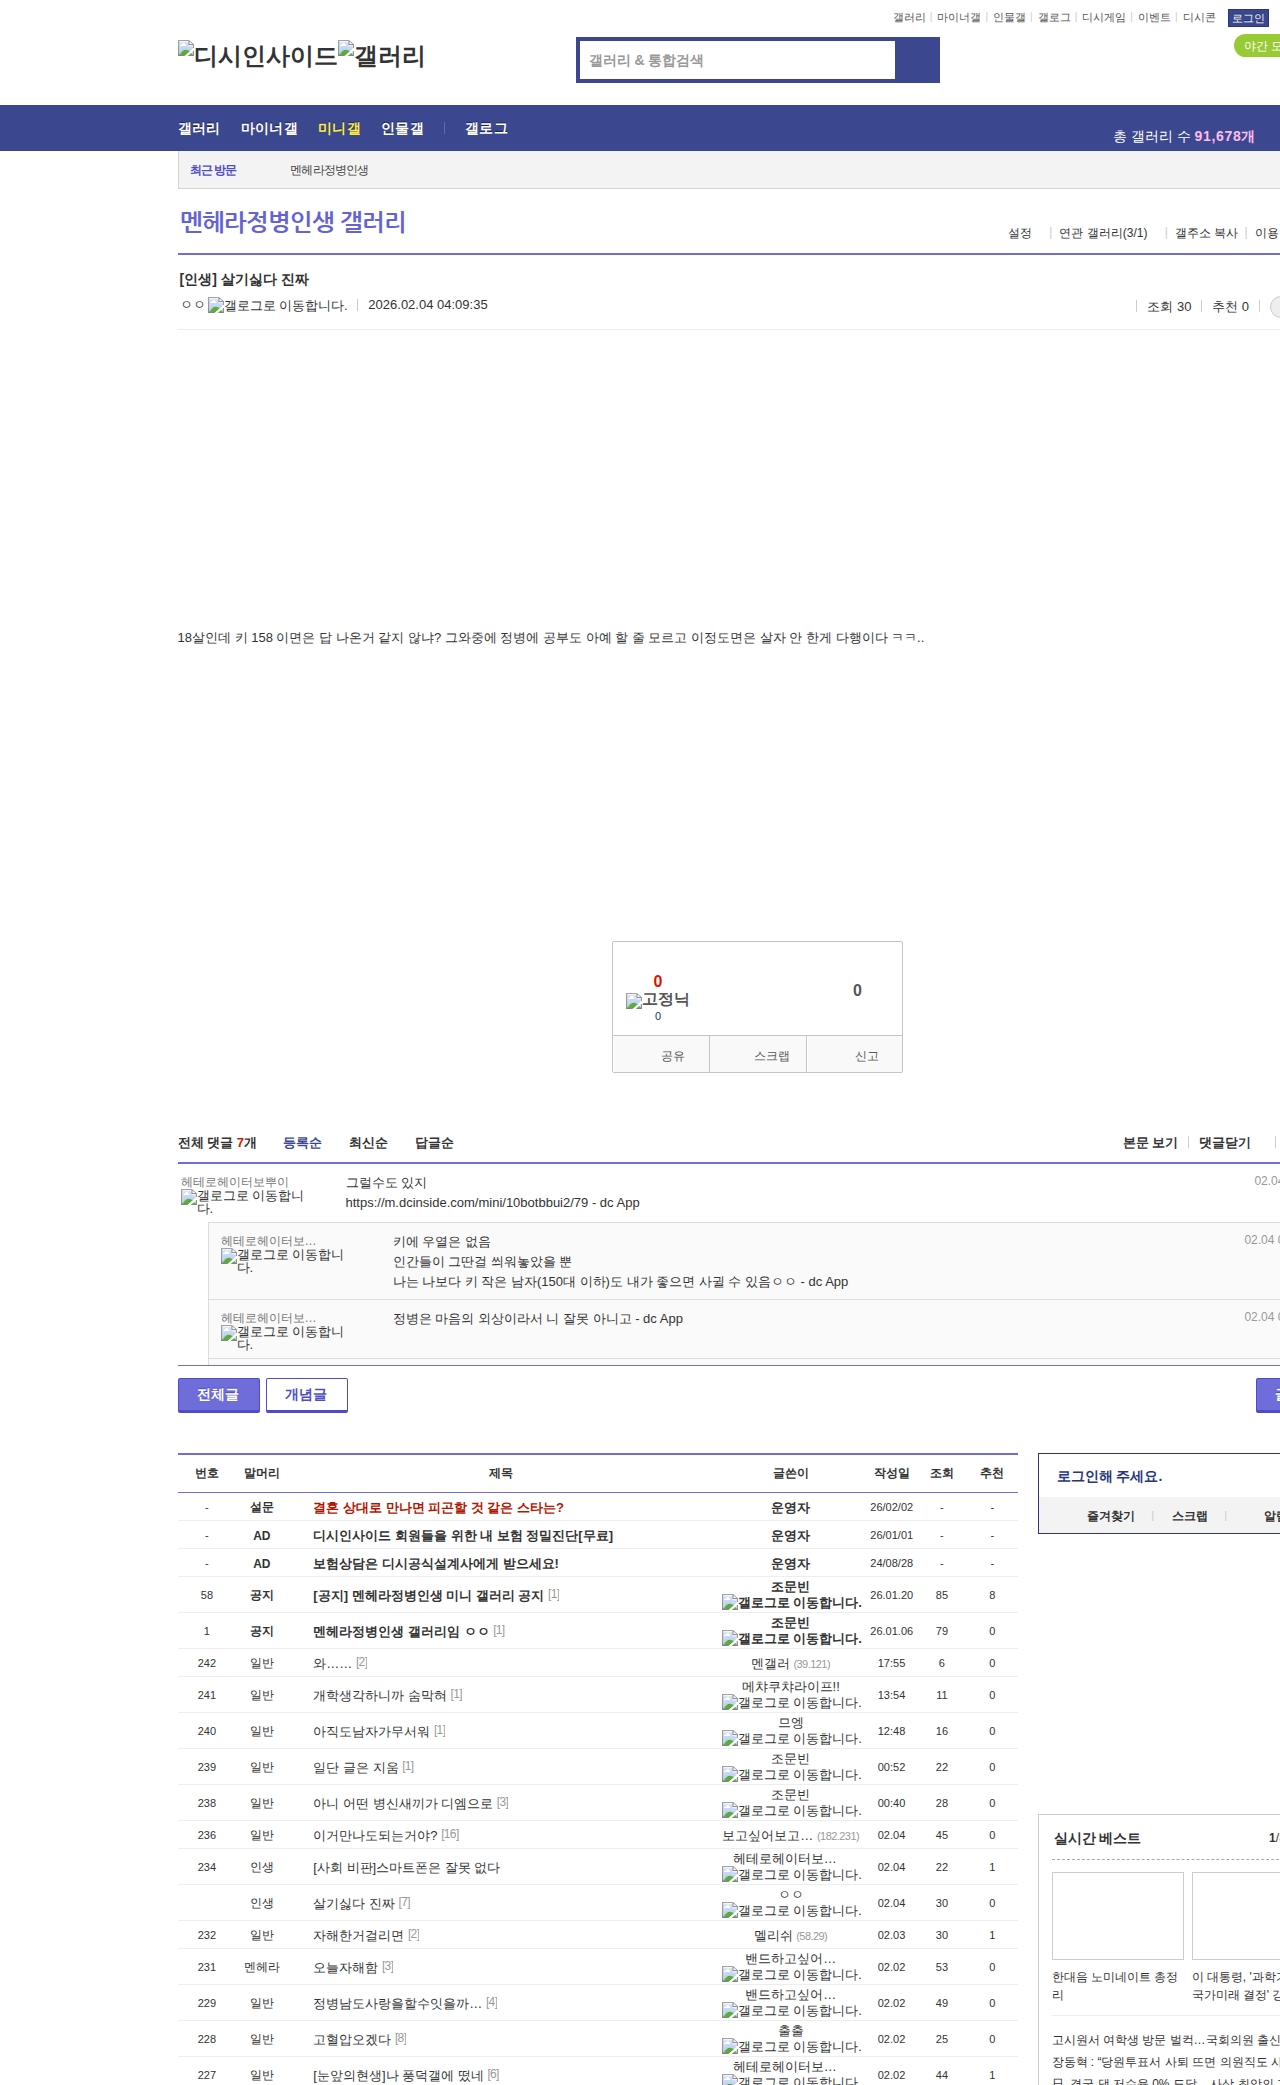Click the 멘헤라정병인생 갤러리 title heading
The width and height of the screenshot is (1280, 2085).
pos(293,222)
